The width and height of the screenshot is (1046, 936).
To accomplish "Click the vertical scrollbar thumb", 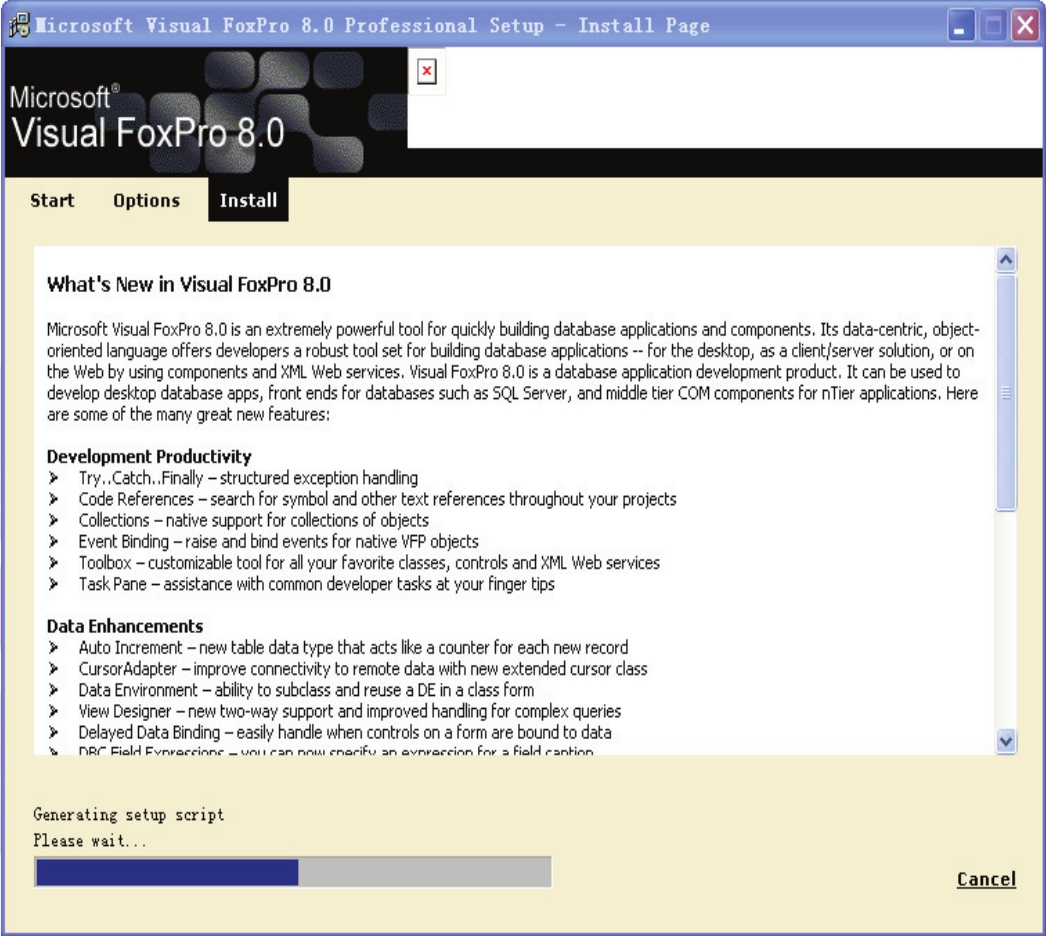I will (1006, 394).
